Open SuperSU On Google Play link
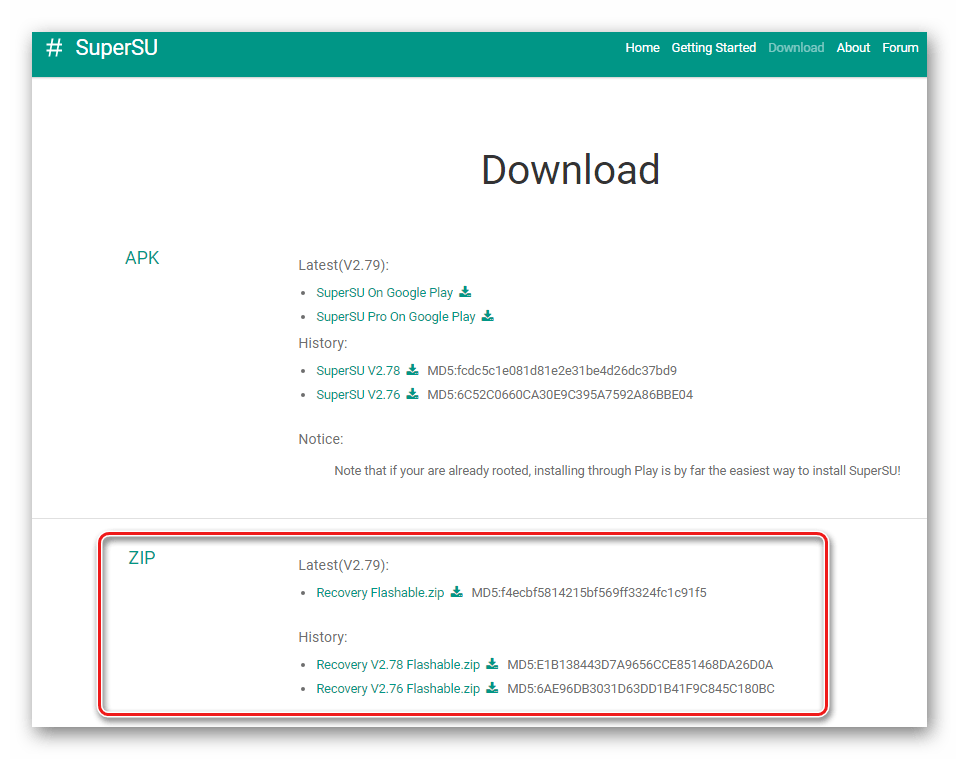This screenshot has width=959, height=759. pyautogui.click(x=384, y=293)
